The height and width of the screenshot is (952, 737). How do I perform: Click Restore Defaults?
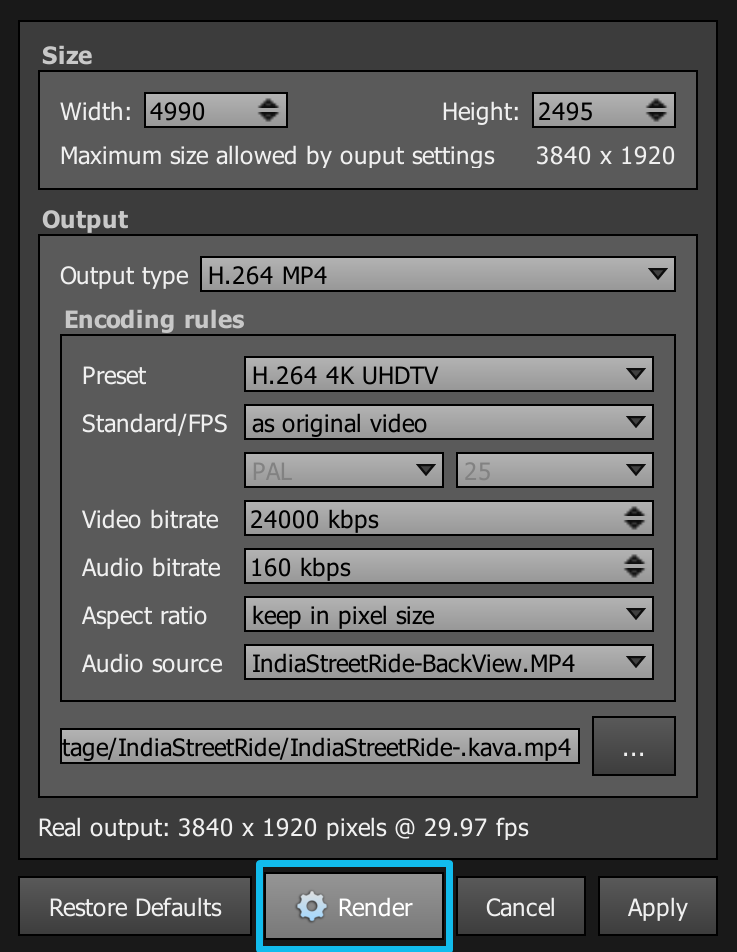pyautogui.click(x=134, y=906)
